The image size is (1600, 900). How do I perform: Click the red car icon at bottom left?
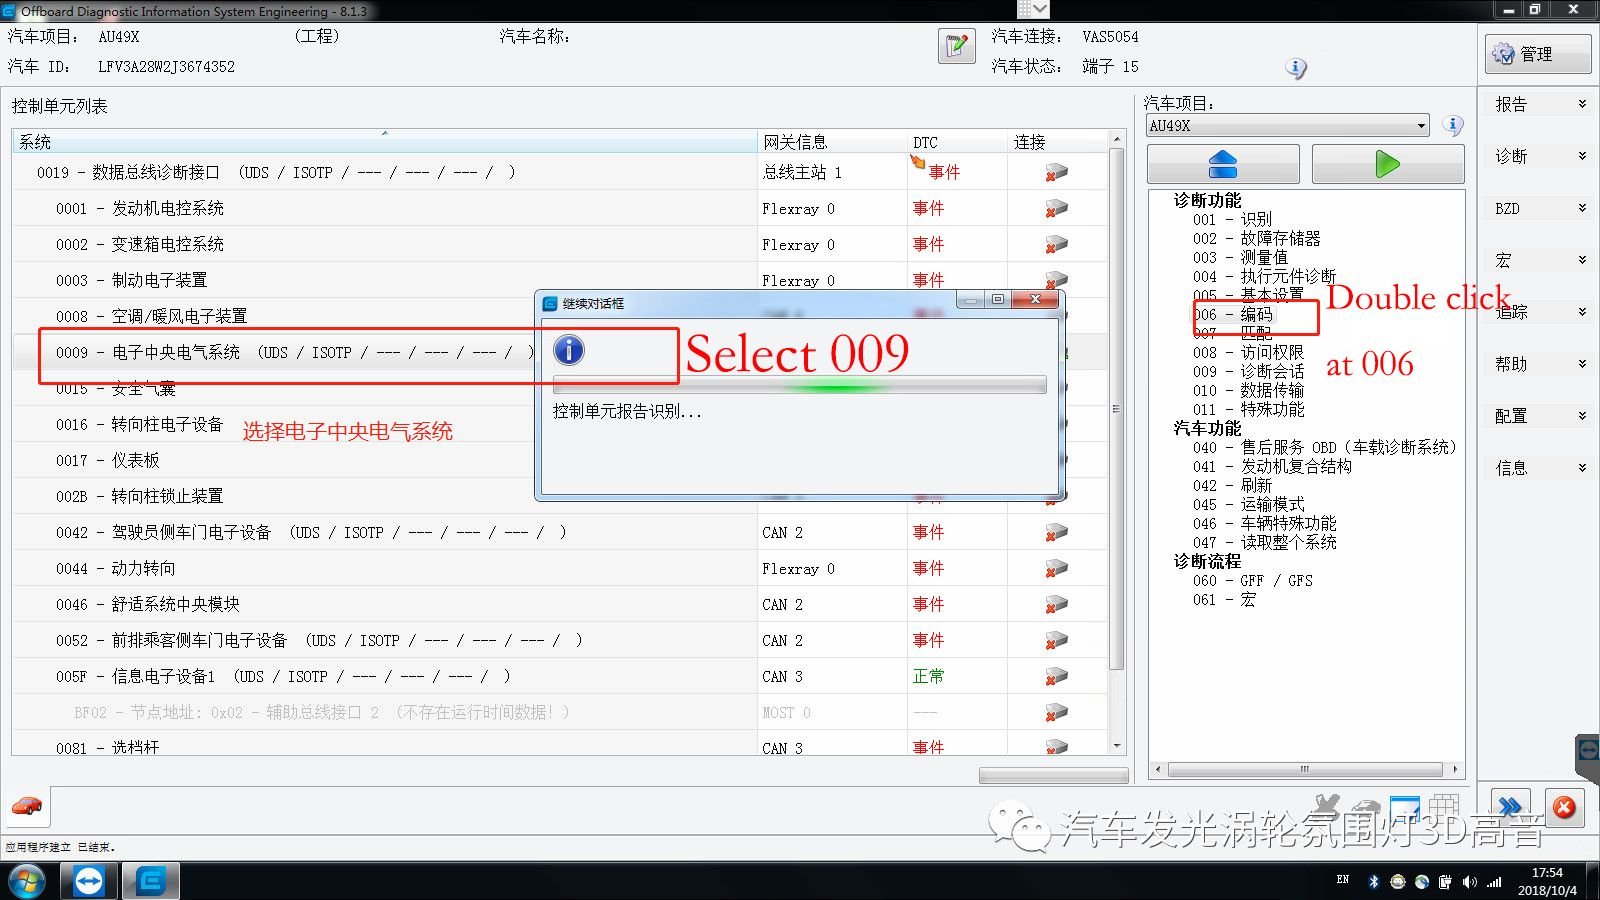pos(27,806)
